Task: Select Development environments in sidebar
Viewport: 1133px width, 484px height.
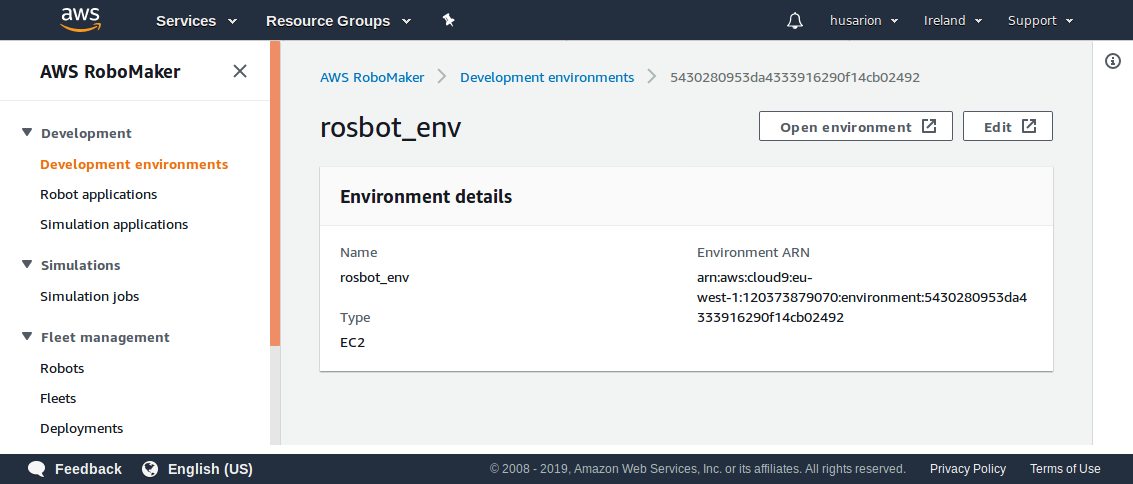Action: coord(134,164)
